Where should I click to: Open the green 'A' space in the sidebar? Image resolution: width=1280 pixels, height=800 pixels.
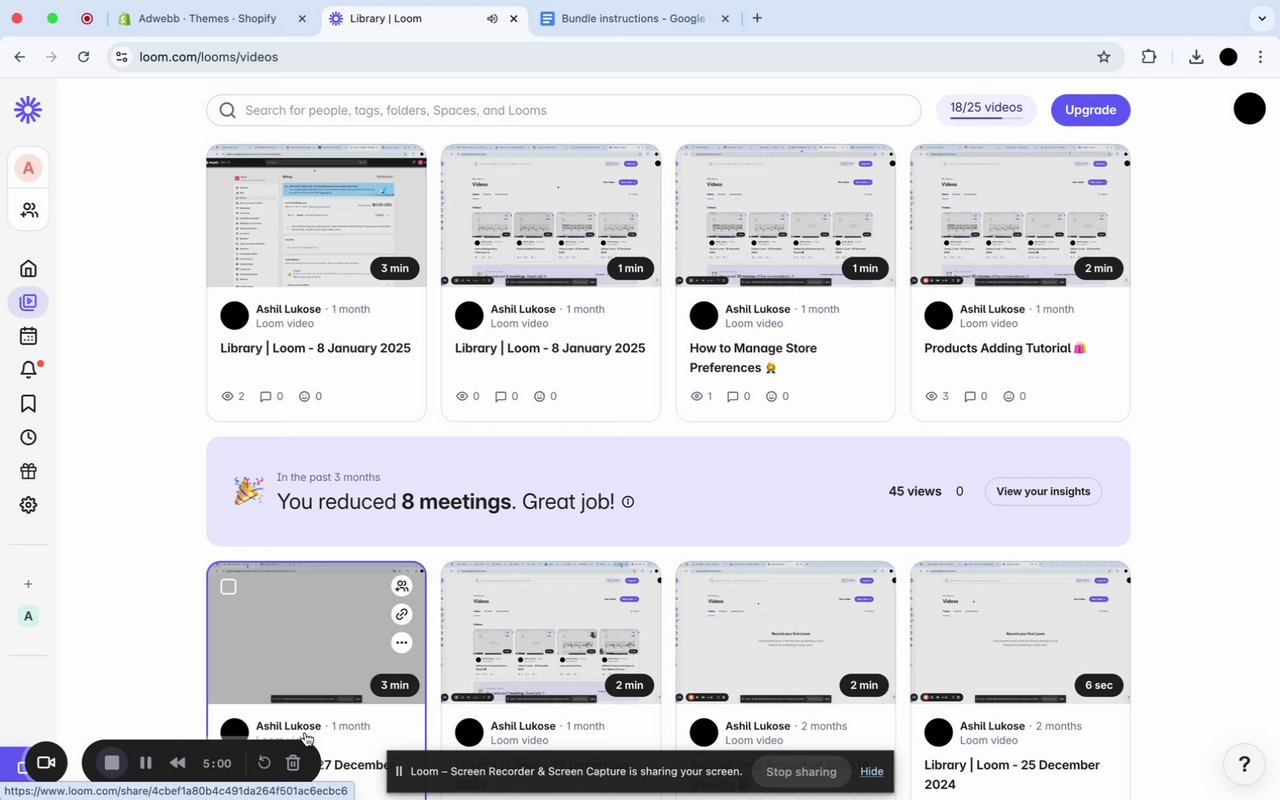pyautogui.click(x=28, y=616)
